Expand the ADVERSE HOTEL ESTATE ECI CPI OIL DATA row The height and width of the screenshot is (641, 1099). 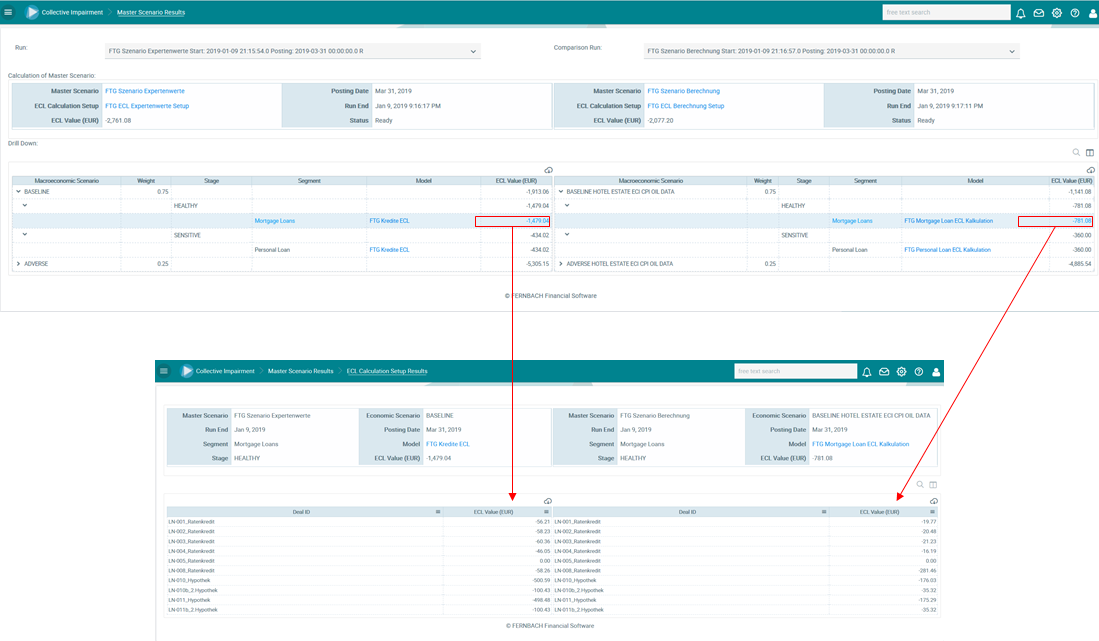(x=561, y=263)
